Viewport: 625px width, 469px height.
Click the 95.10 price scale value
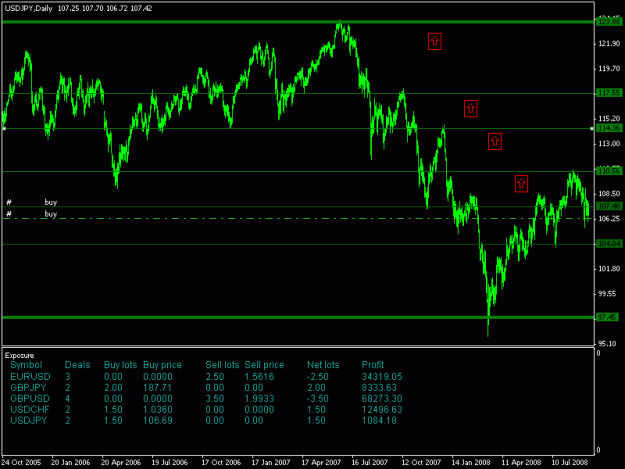607,343
